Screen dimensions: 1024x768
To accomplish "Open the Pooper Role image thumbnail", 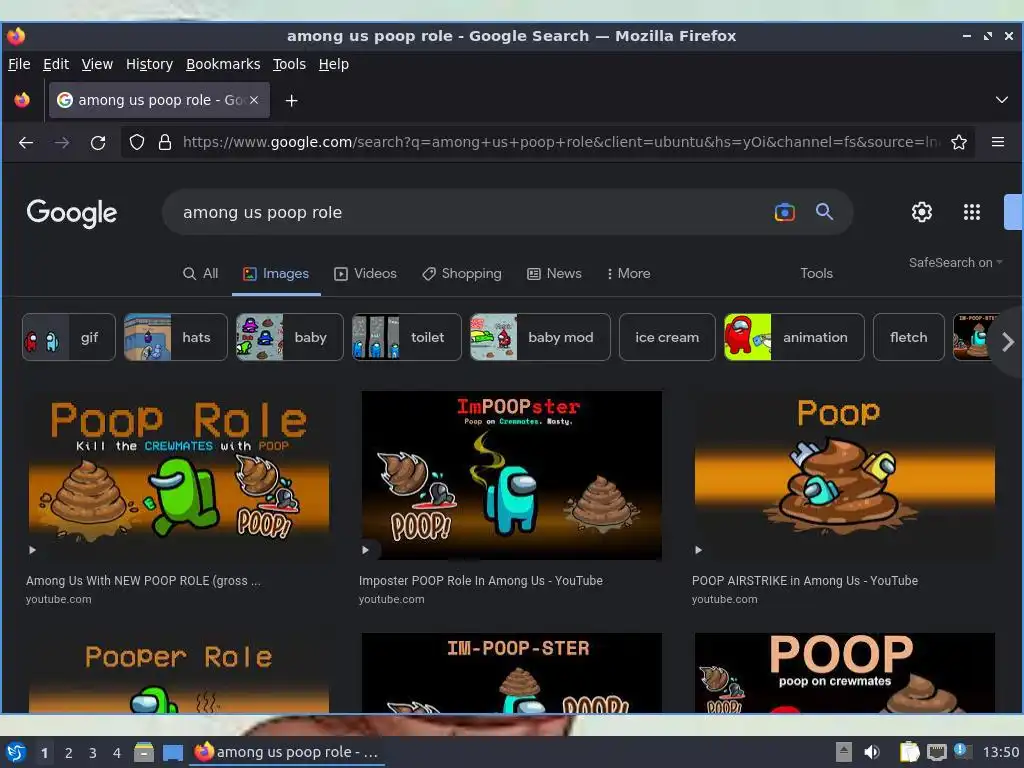I will (179, 673).
